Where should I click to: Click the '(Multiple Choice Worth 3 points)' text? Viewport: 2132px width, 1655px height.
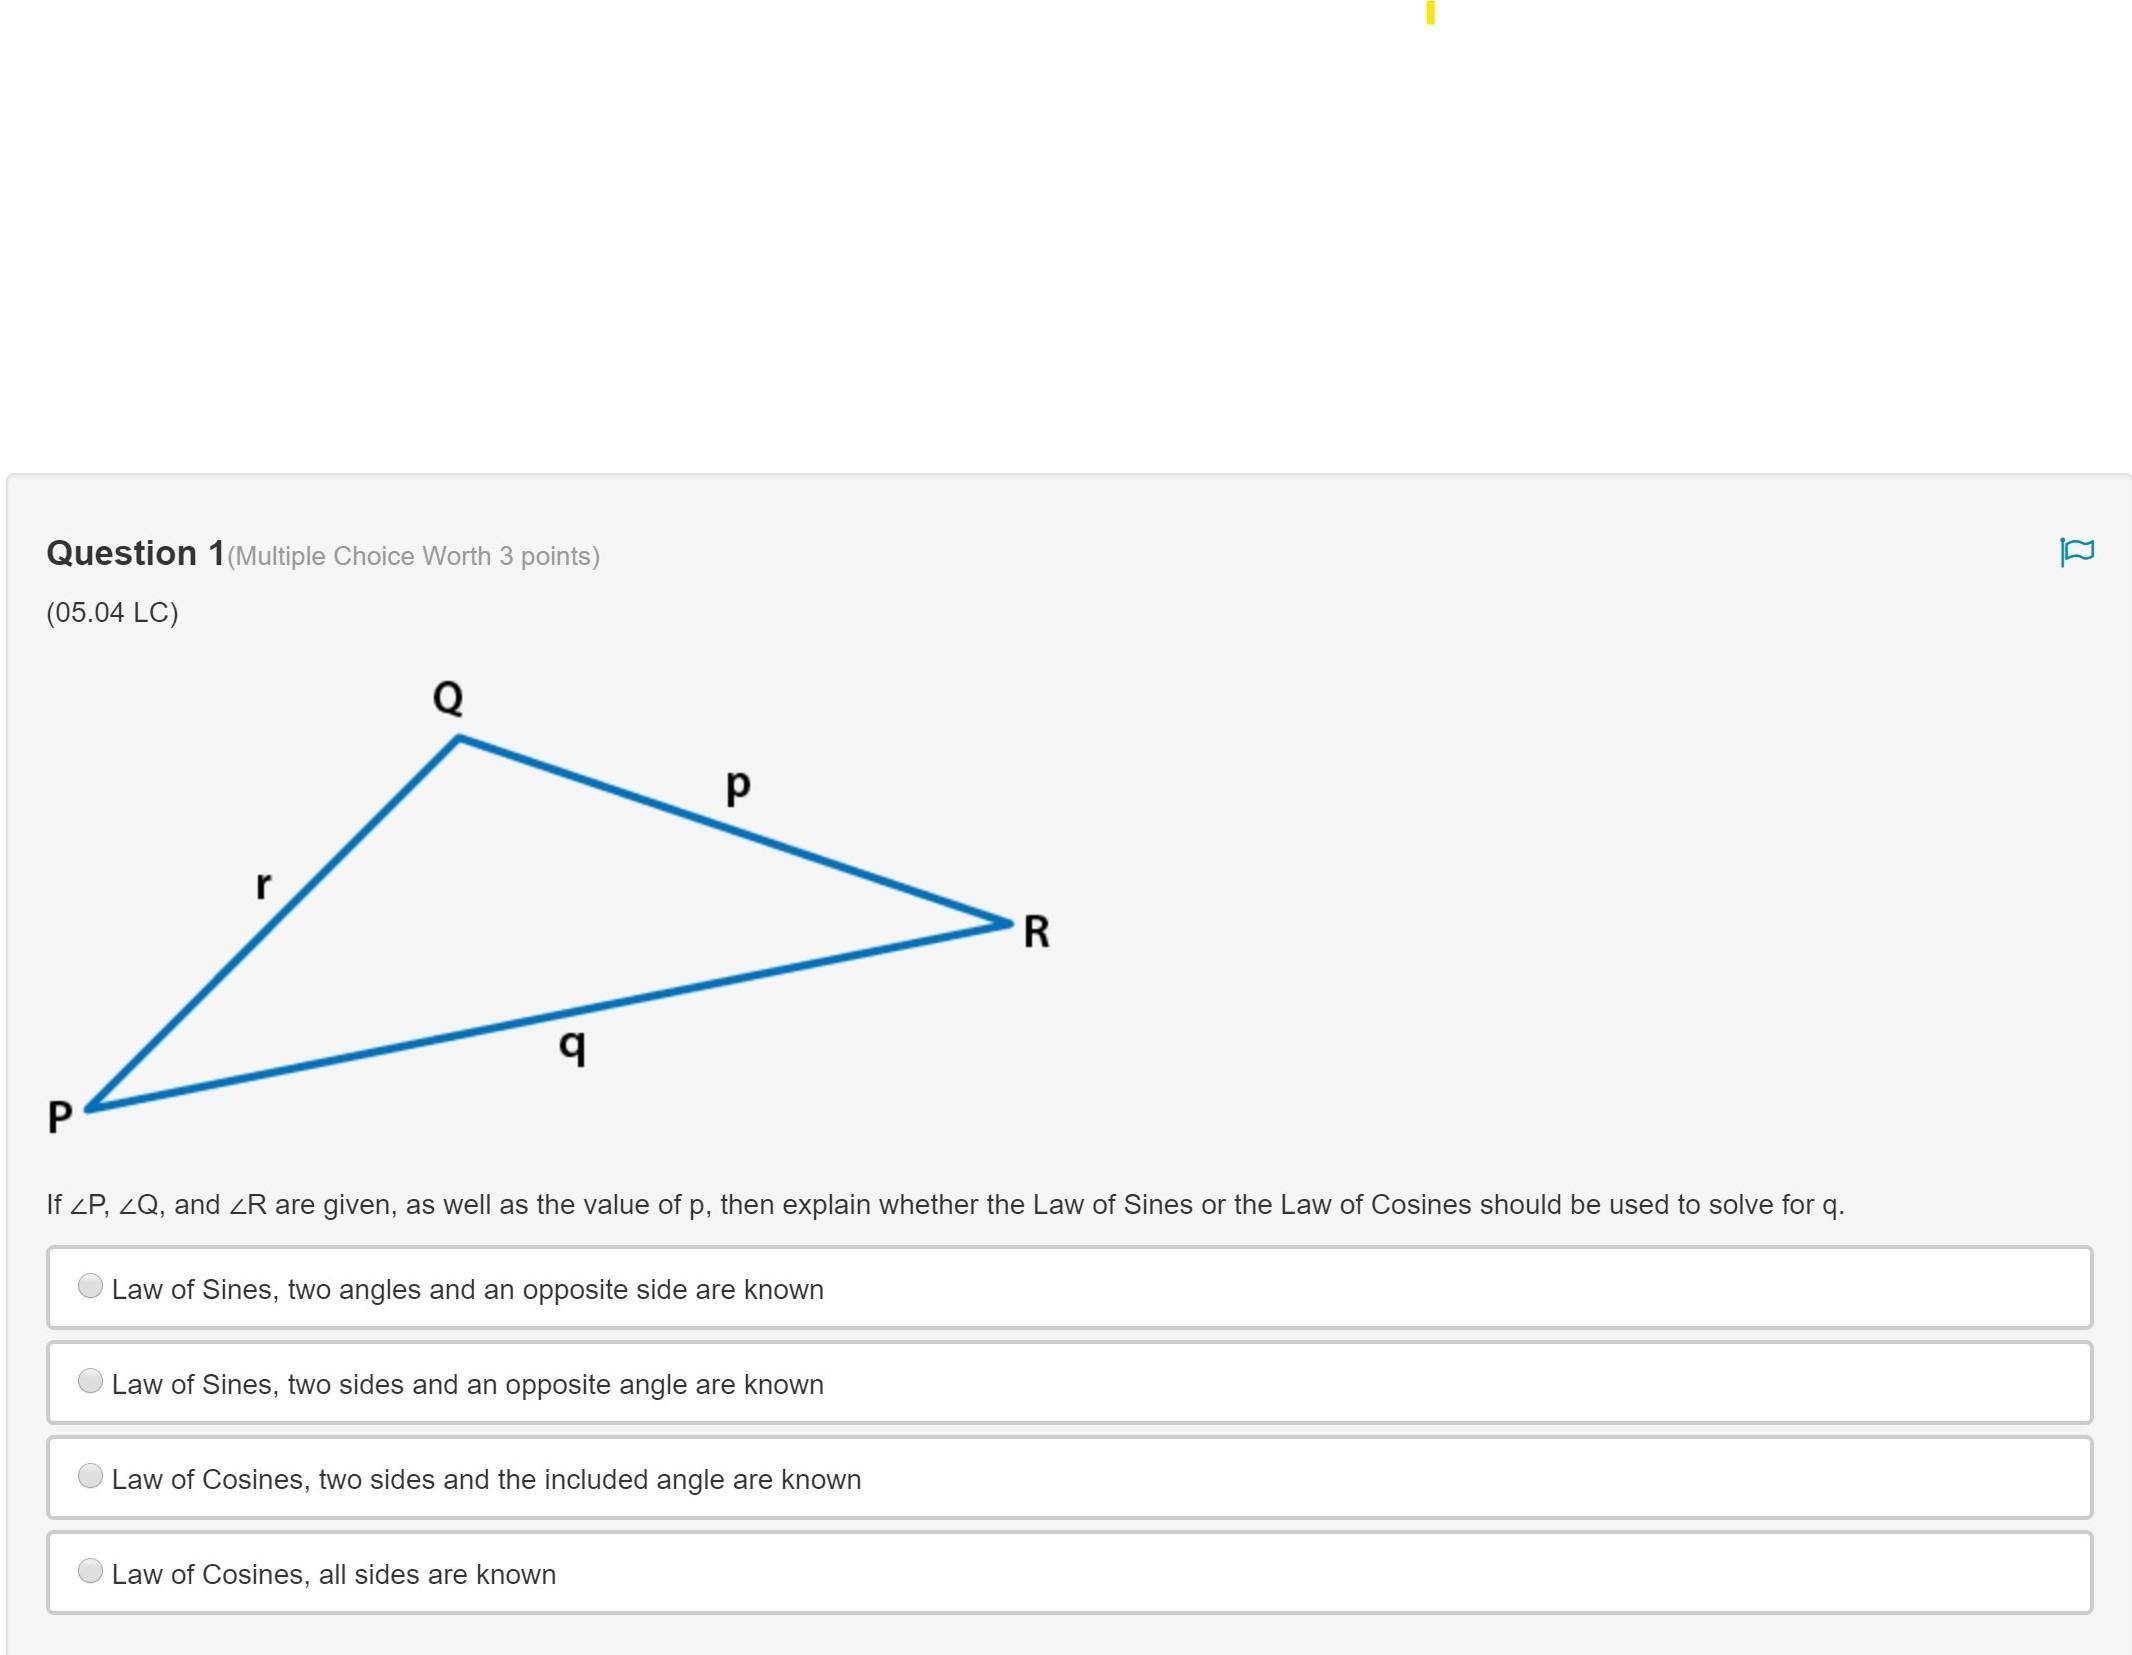413,556
